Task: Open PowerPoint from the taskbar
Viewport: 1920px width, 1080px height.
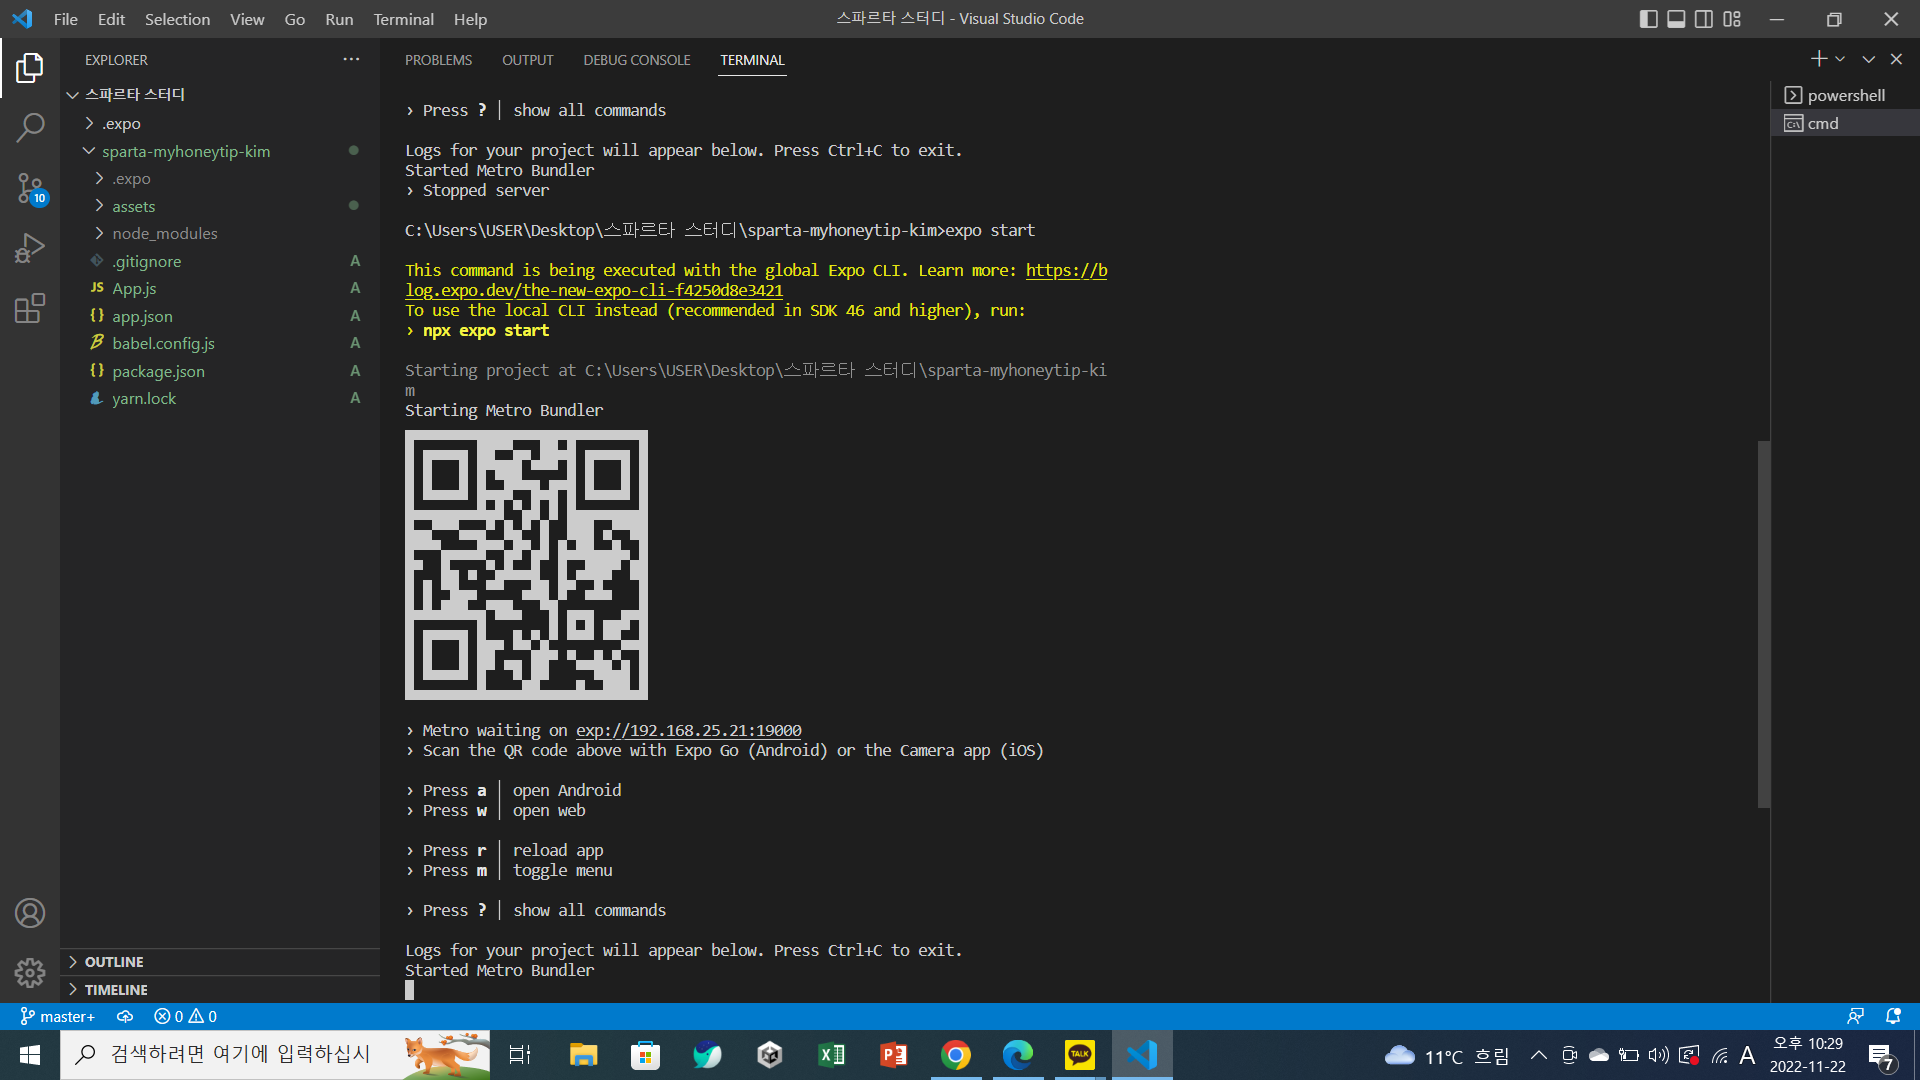Action: tap(893, 1055)
